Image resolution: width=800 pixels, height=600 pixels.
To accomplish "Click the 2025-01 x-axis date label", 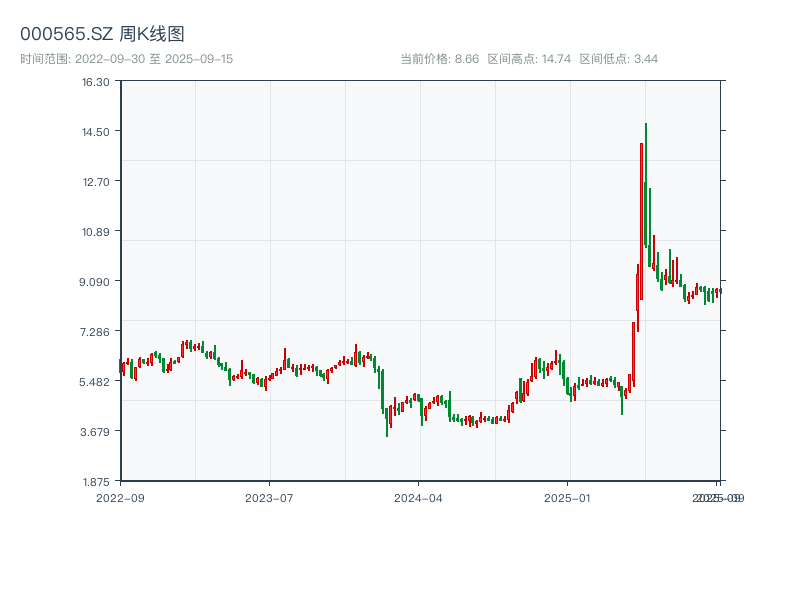I will point(569,497).
